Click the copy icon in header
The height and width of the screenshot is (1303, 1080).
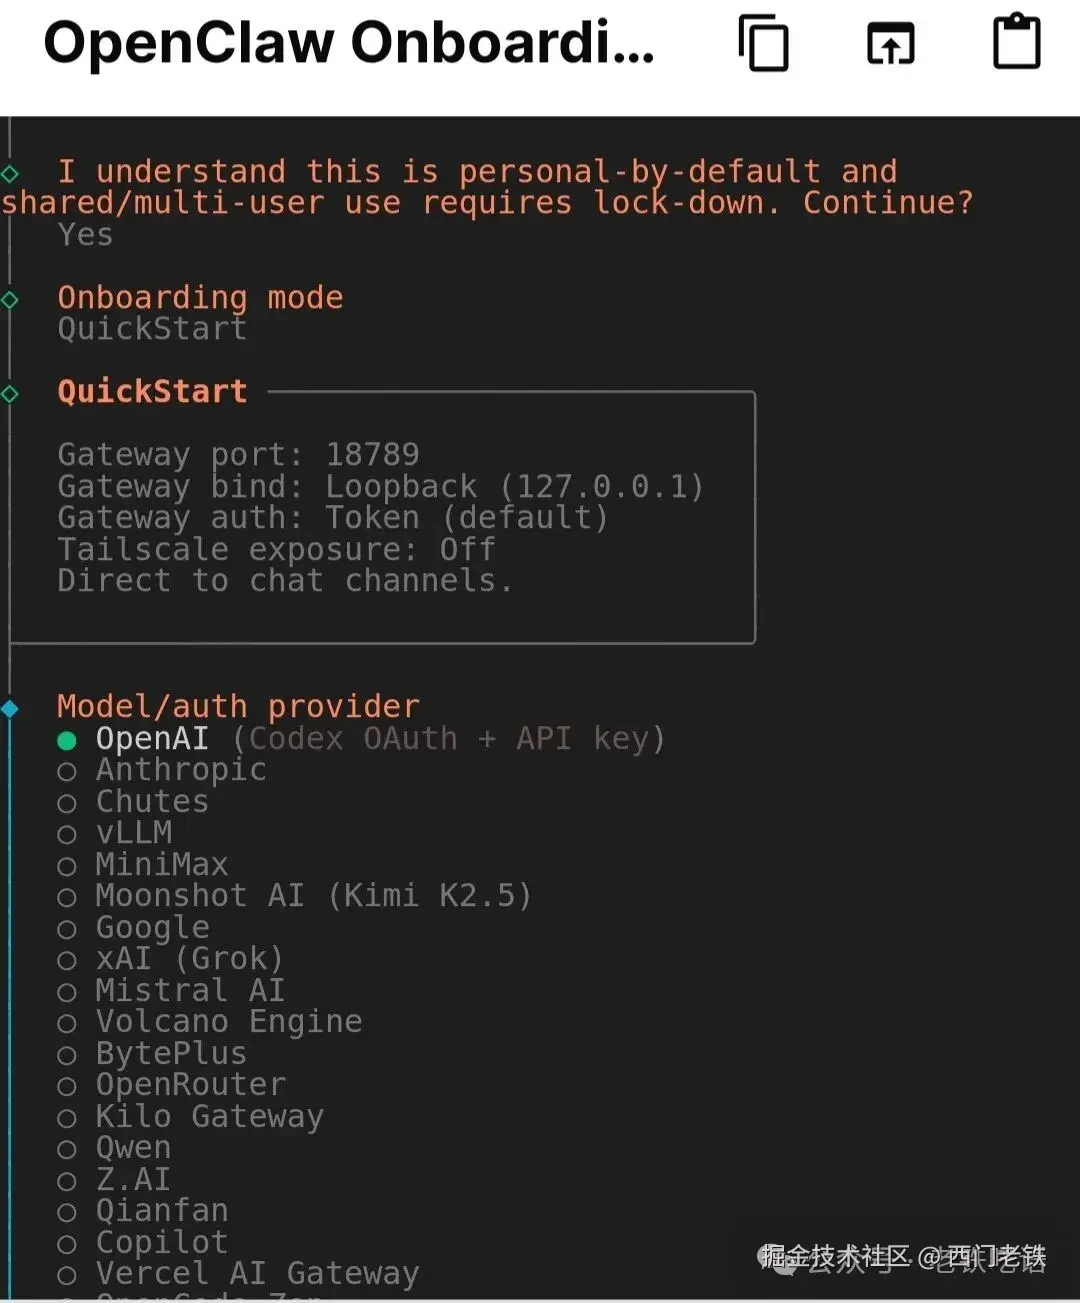[x=764, y=44]
